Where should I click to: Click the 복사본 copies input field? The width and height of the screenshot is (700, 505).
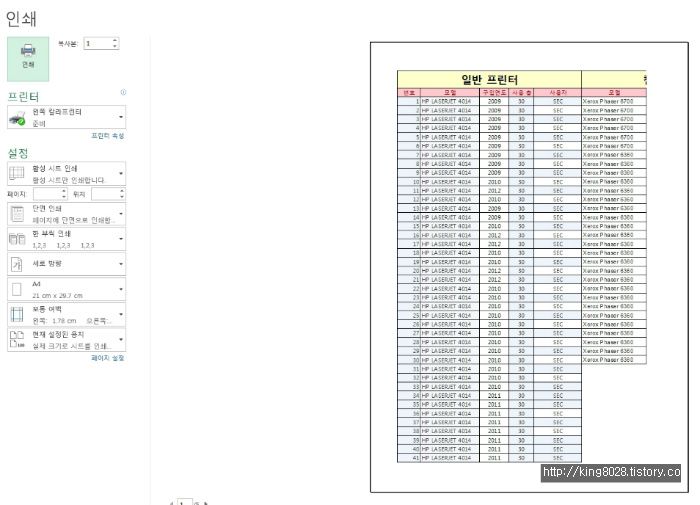tap(97, 43)
